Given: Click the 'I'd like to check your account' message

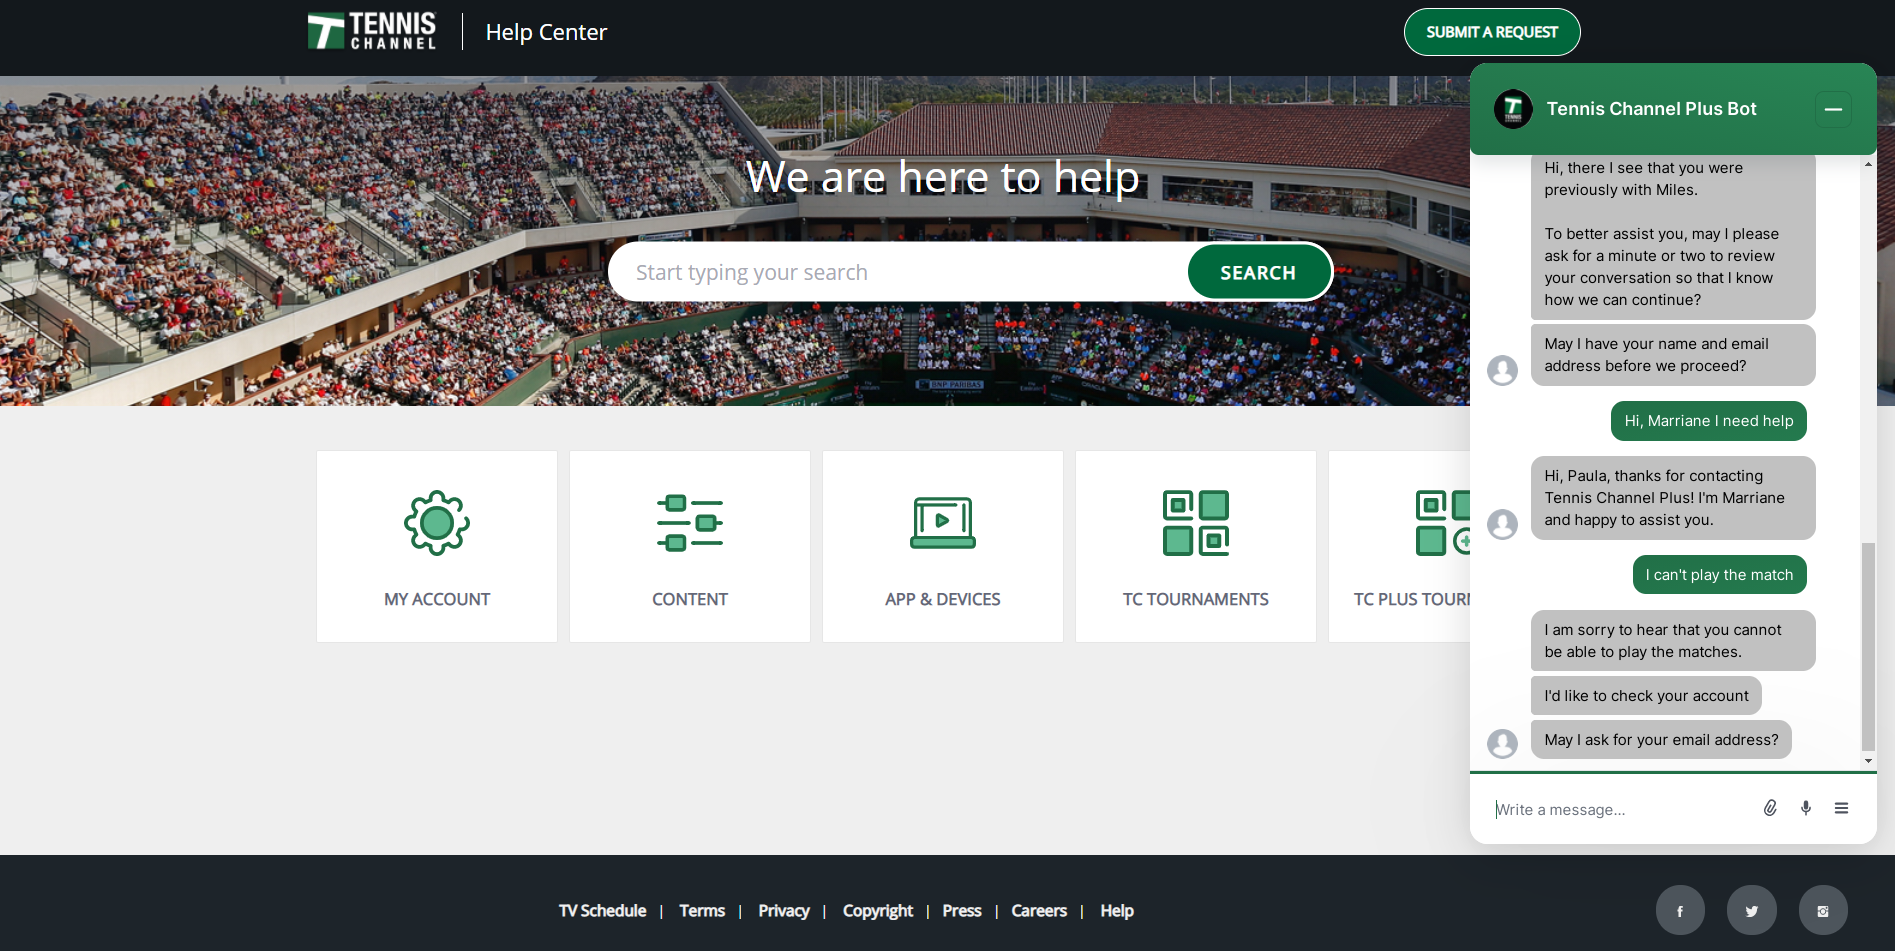Looking at the screenshot, I should click(x=1646, y=696).
